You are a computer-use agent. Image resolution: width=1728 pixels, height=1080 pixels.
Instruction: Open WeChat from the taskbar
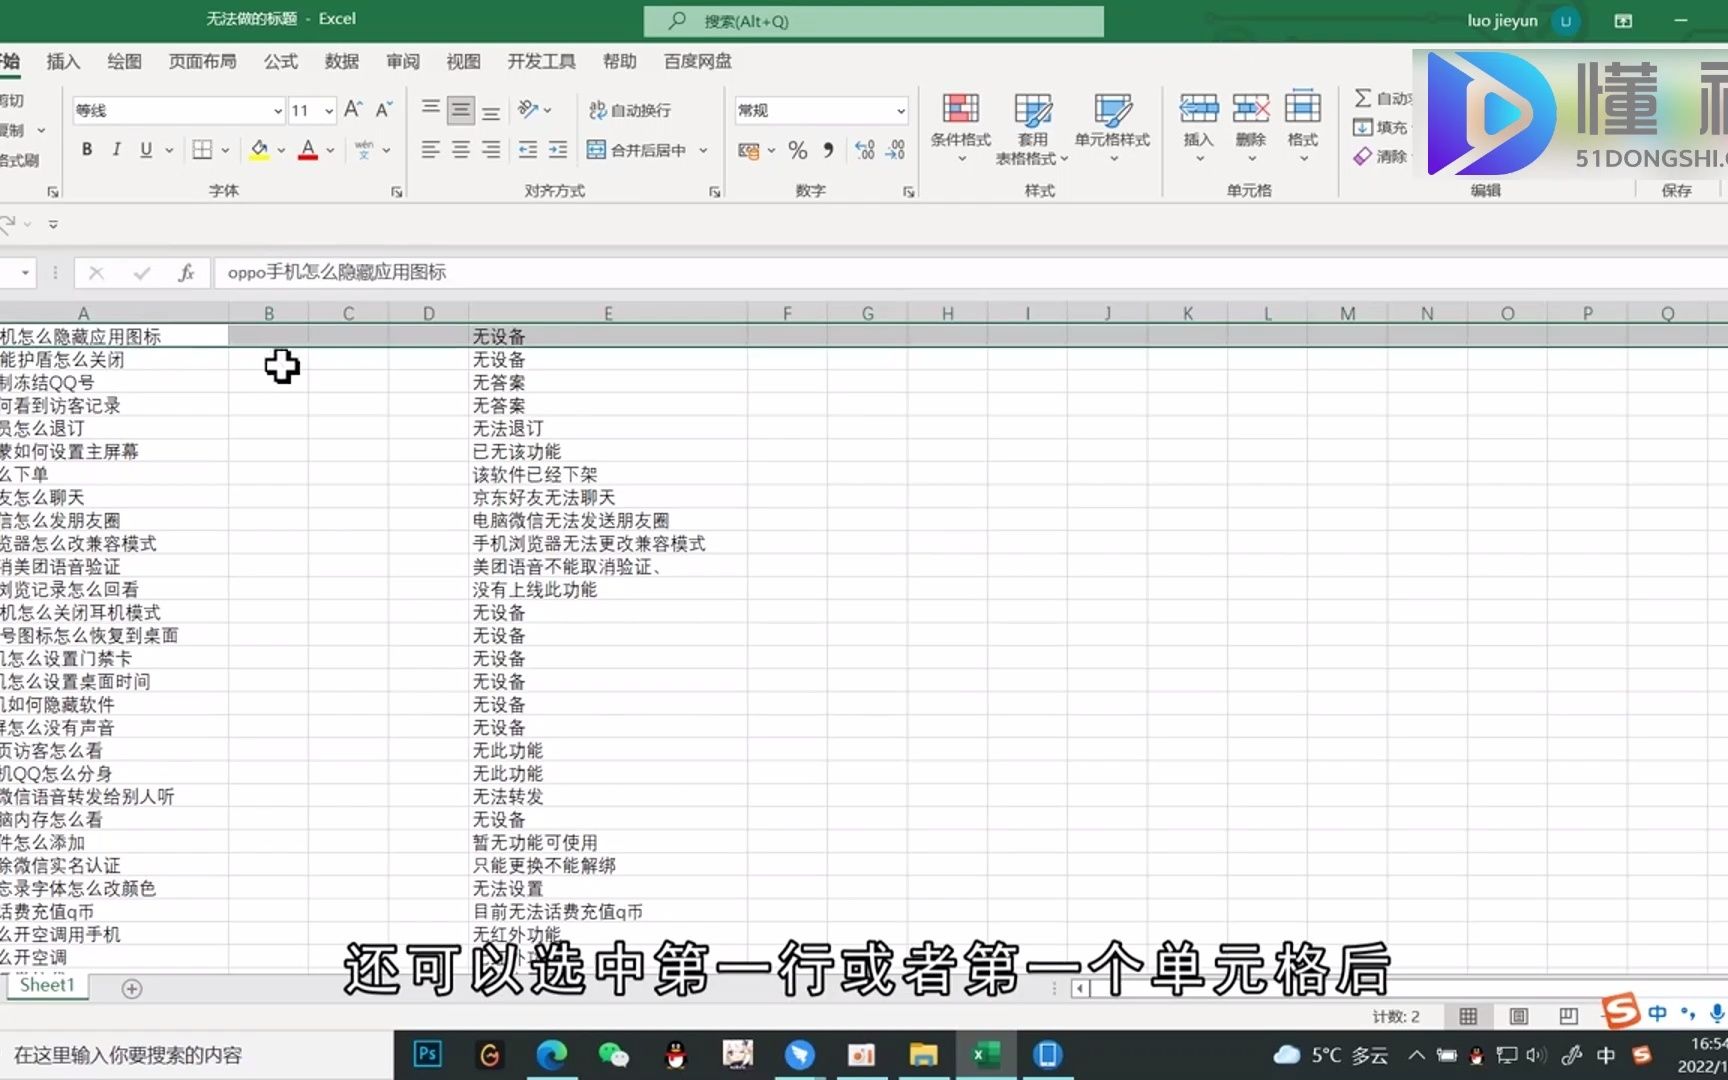click(x=613, y=1054)
